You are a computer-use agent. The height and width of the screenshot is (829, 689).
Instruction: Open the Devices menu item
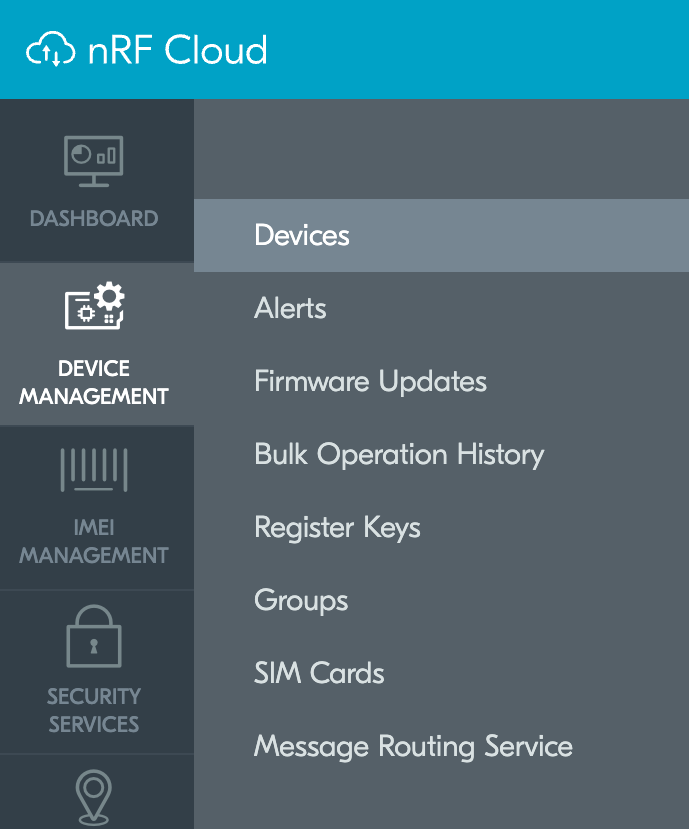442,235
